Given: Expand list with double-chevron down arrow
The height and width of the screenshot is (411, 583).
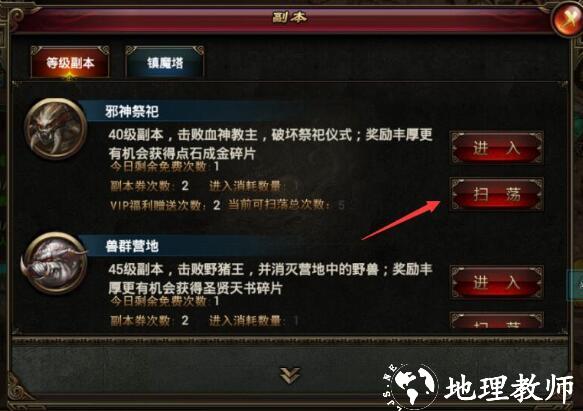Looking at the screenshot, I should [x=290, y=375].
